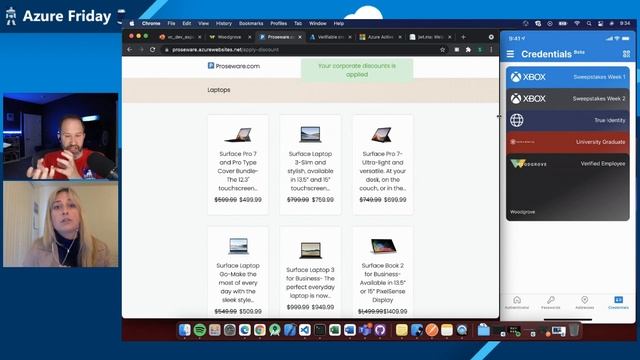The height and width of the screenshot is (360, 640).
Task: Open Terminal from the Dock
Action: tap(320, 330)
